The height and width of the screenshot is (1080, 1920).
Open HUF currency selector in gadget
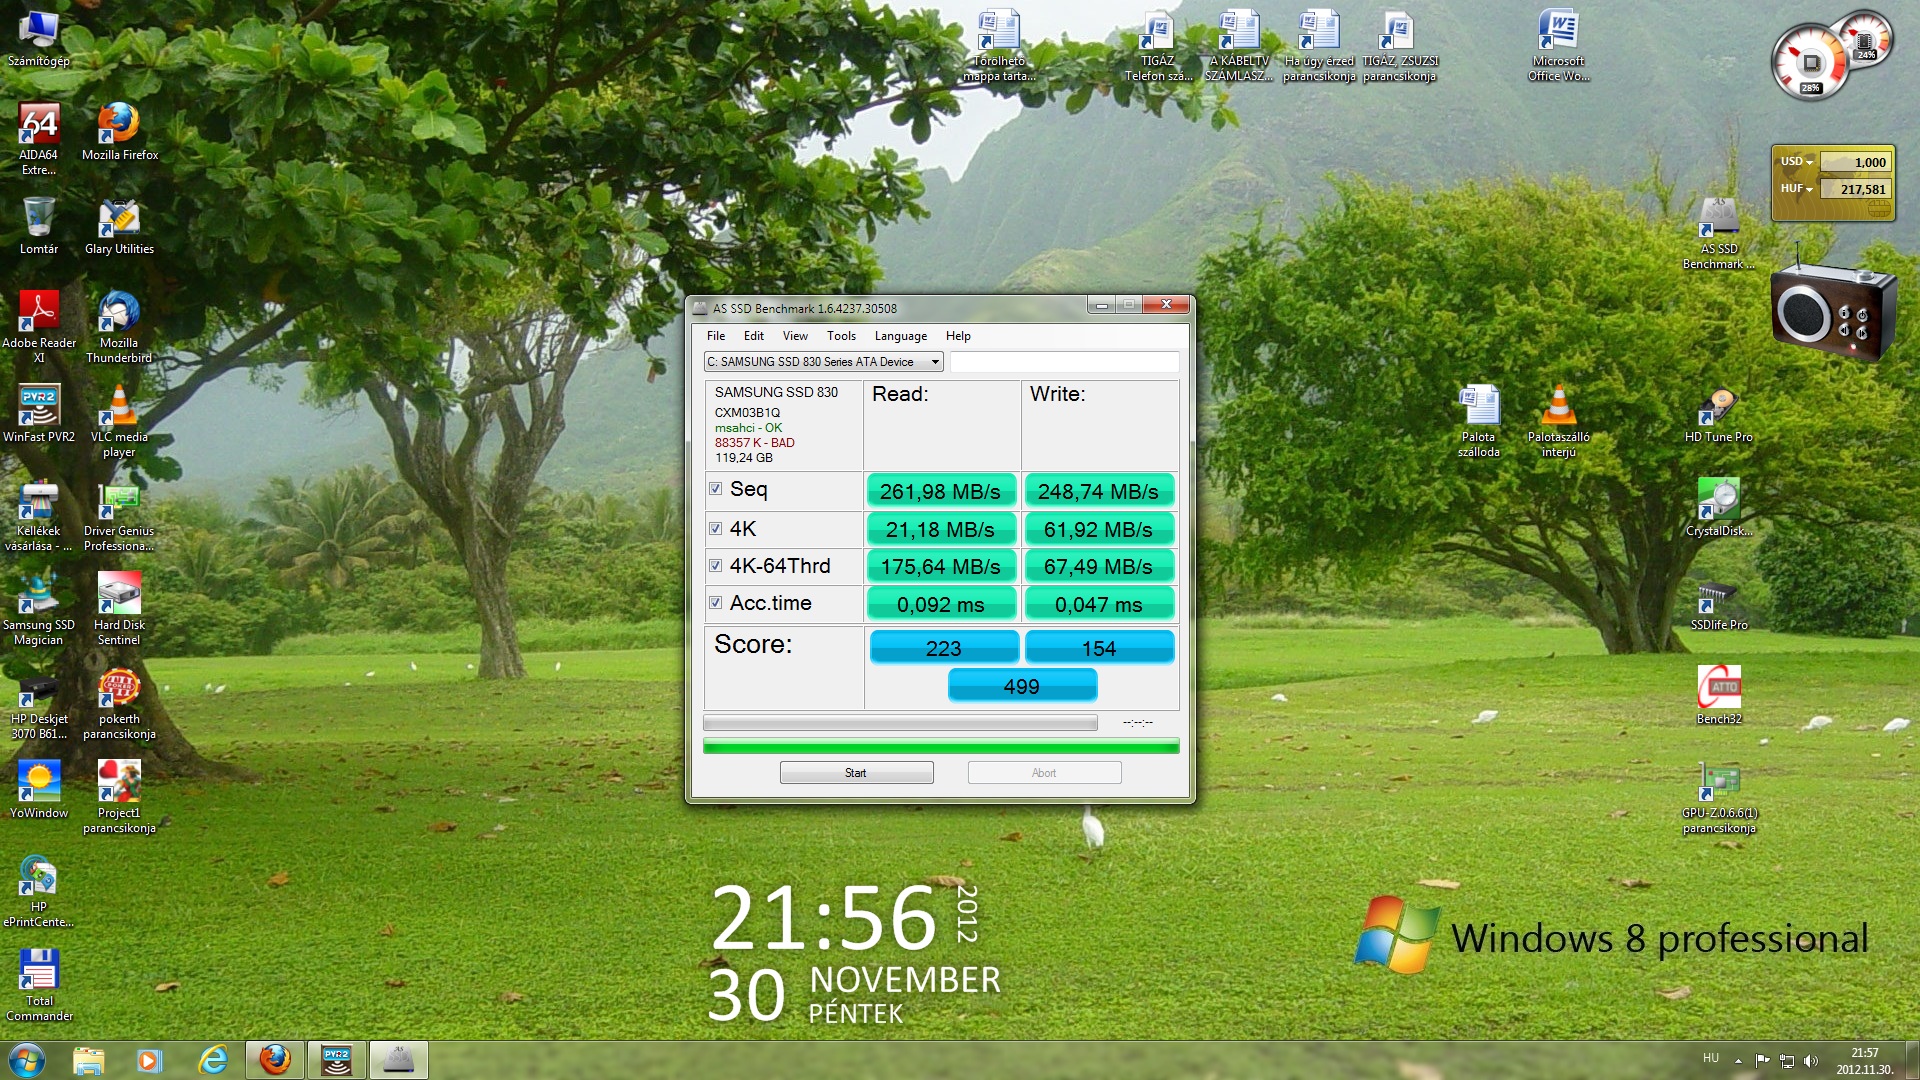point(1796,189)
